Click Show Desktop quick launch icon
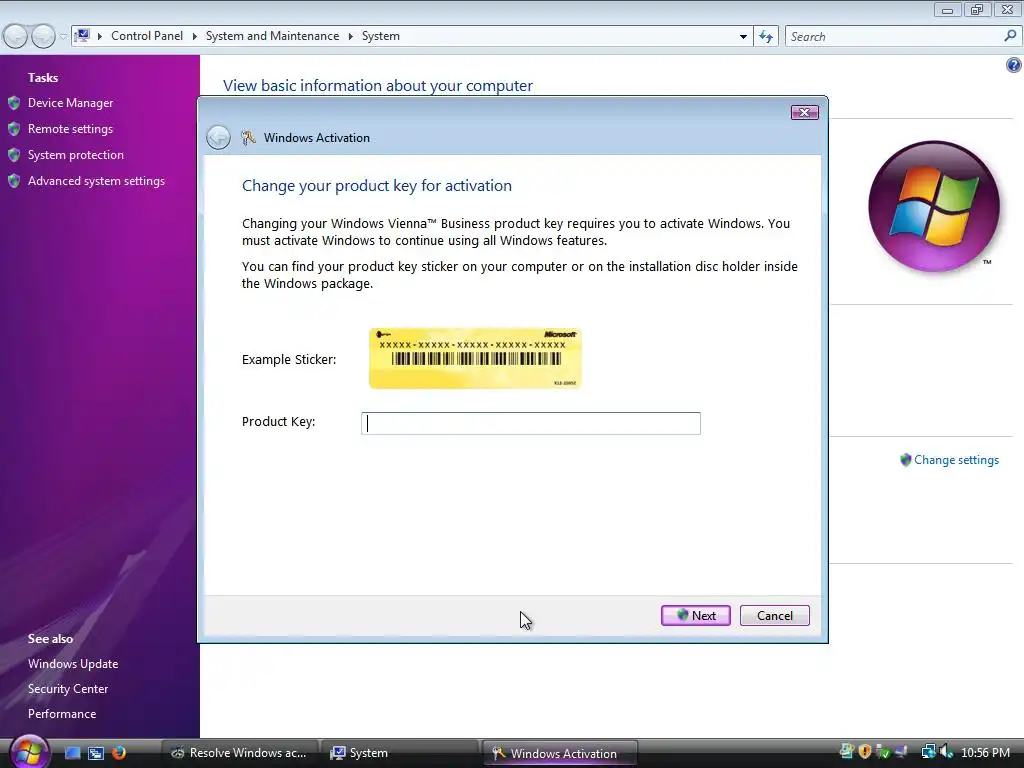This screenshot has height=768, width=1024. pos(72,753)
